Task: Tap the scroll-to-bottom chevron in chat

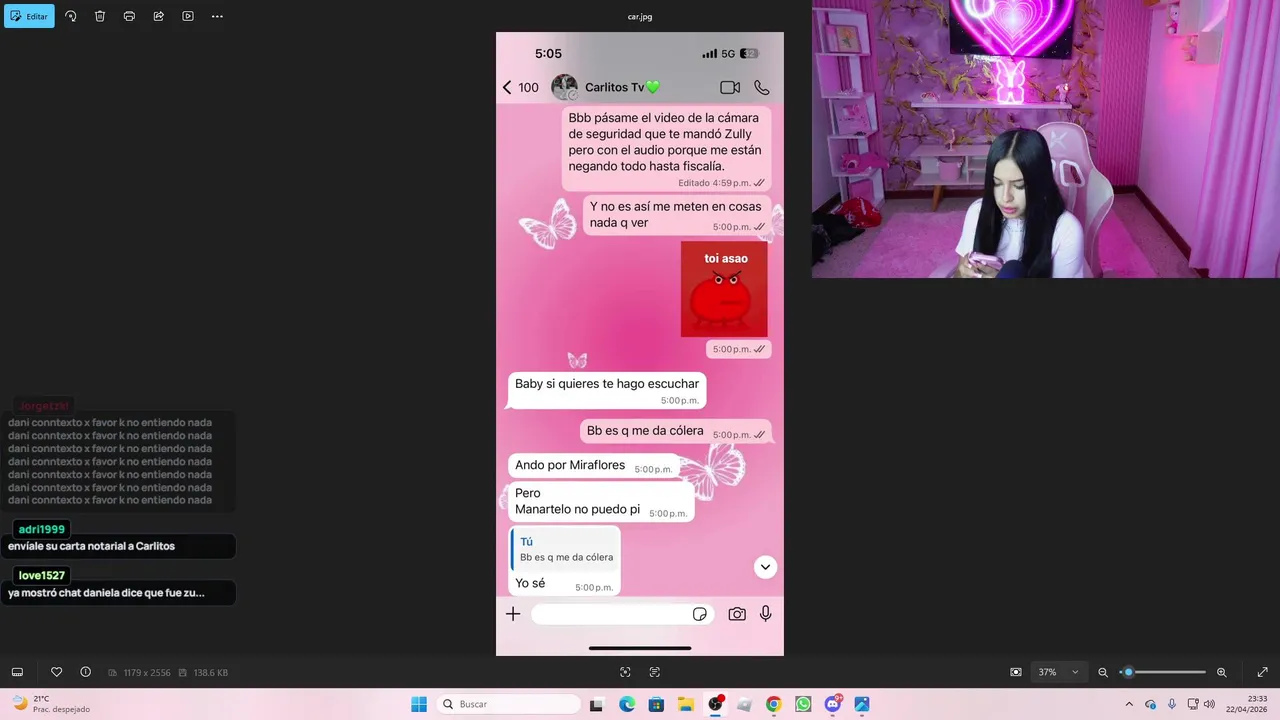Action: [765, 567]
